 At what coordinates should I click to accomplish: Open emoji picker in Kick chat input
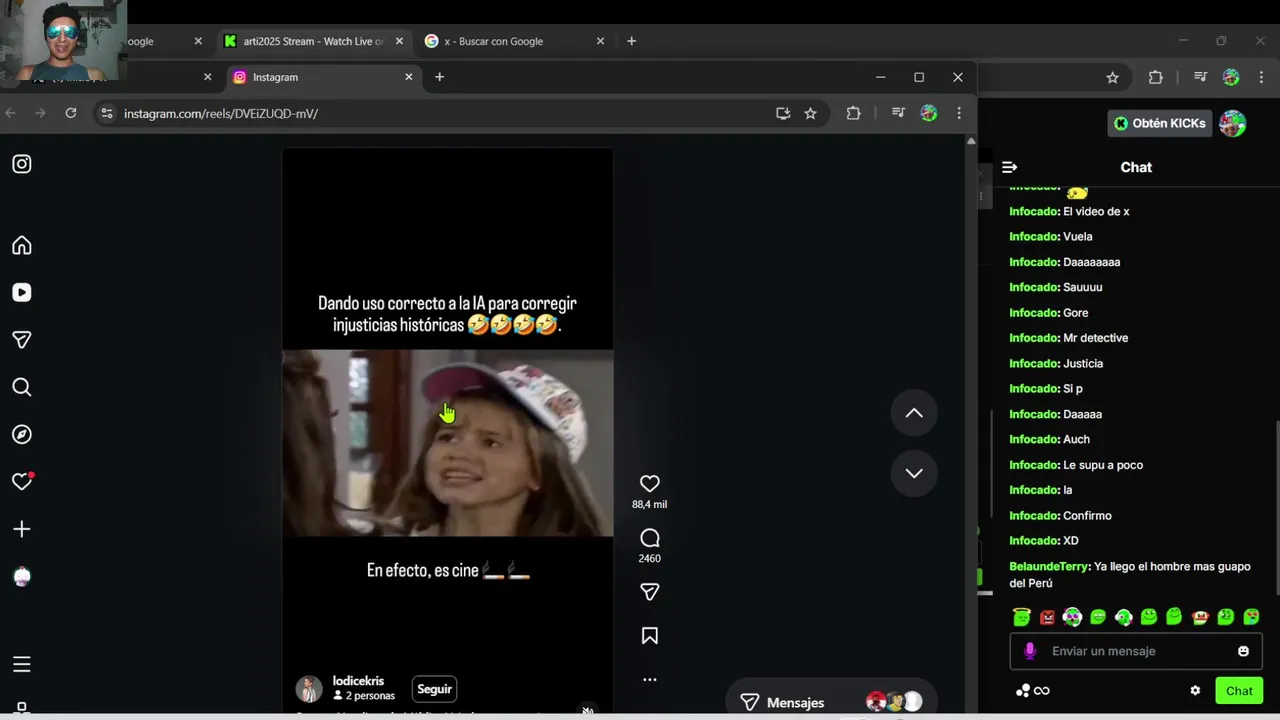point(1243,651)
